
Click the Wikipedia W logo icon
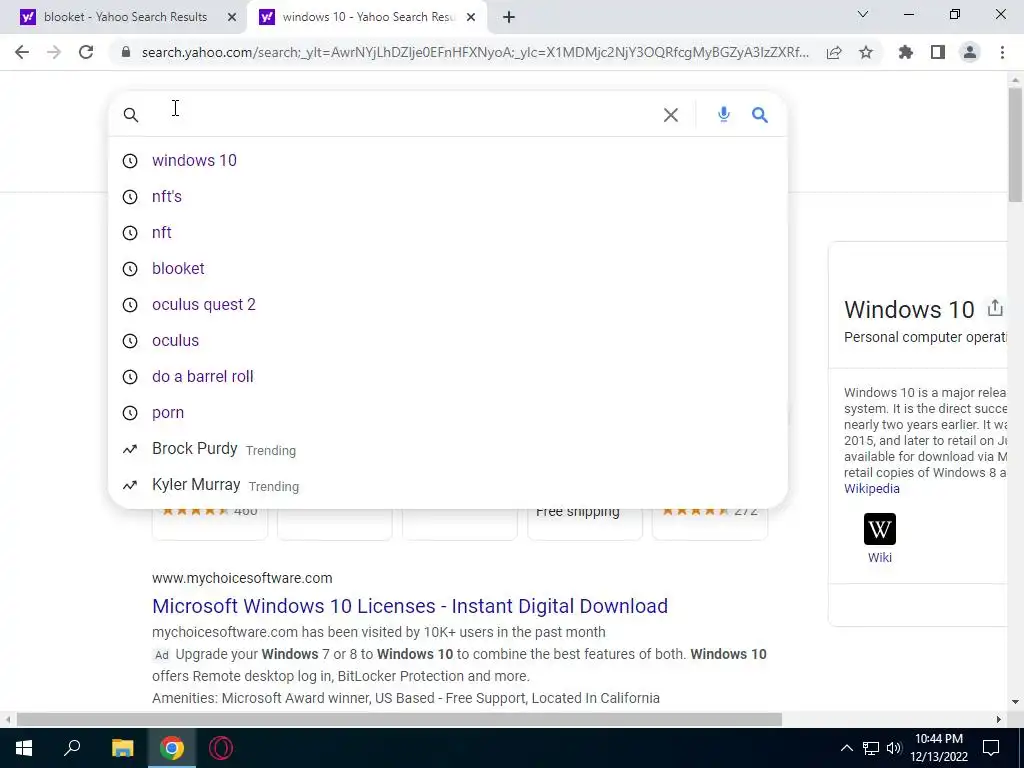click(x=880, y=529)
